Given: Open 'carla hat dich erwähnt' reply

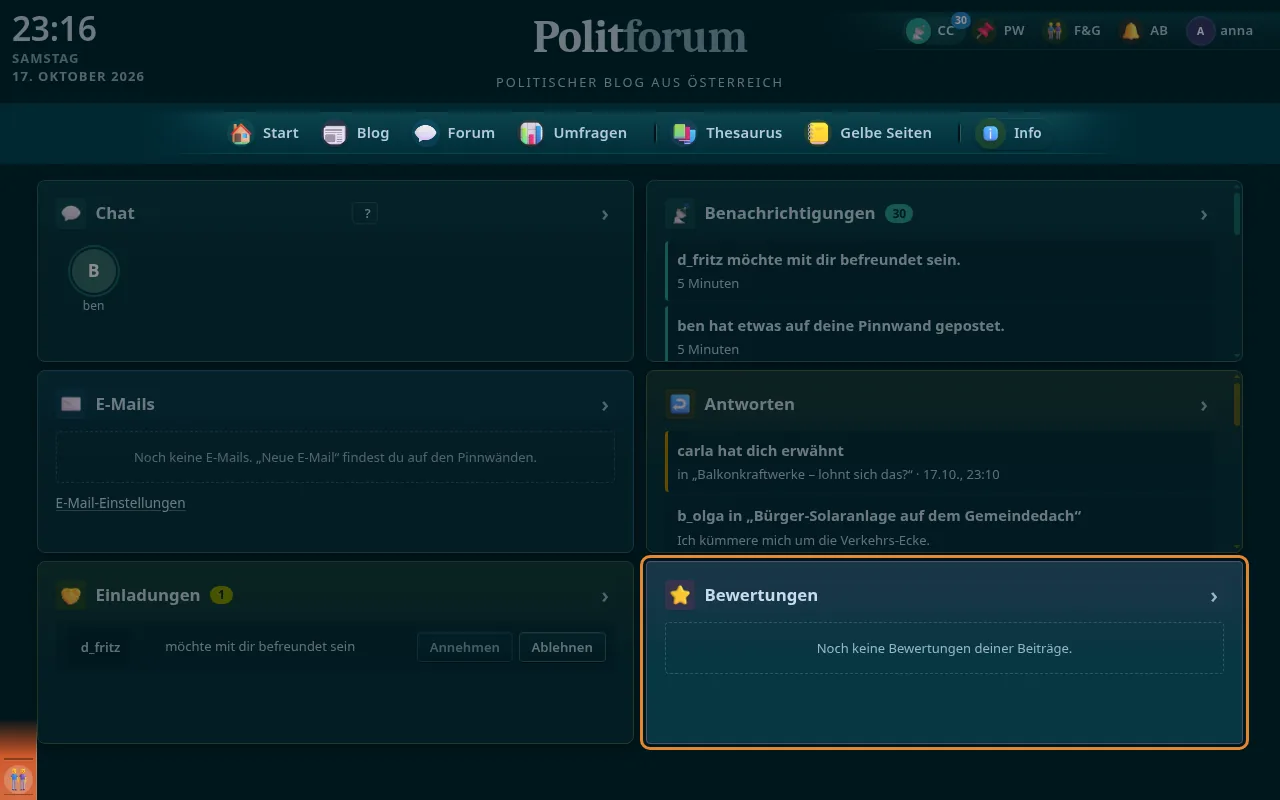Looking at the screenshot, I should [942, 462].
